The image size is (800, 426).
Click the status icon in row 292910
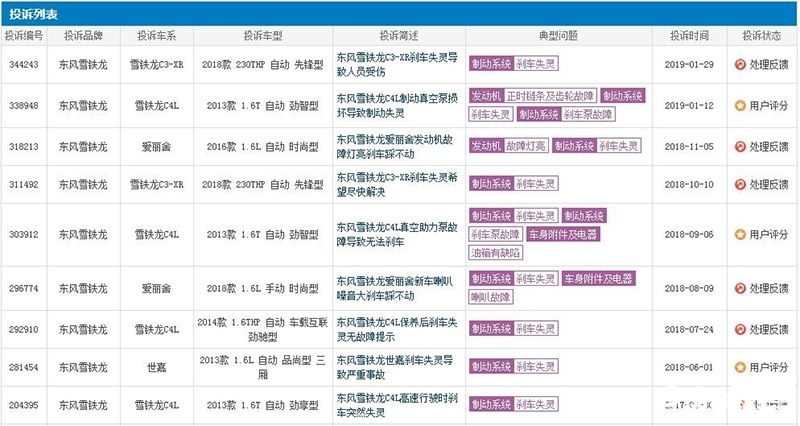coord(740,330)
